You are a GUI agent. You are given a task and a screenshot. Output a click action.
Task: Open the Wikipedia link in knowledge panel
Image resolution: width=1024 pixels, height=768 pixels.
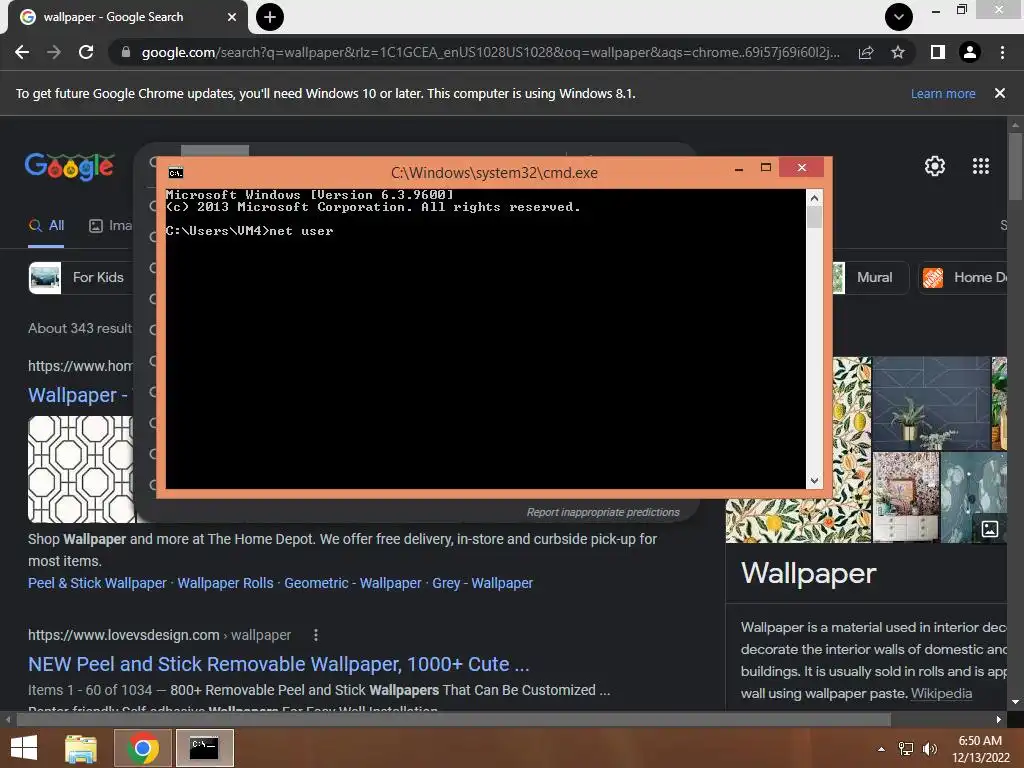(x=941, y=694)
